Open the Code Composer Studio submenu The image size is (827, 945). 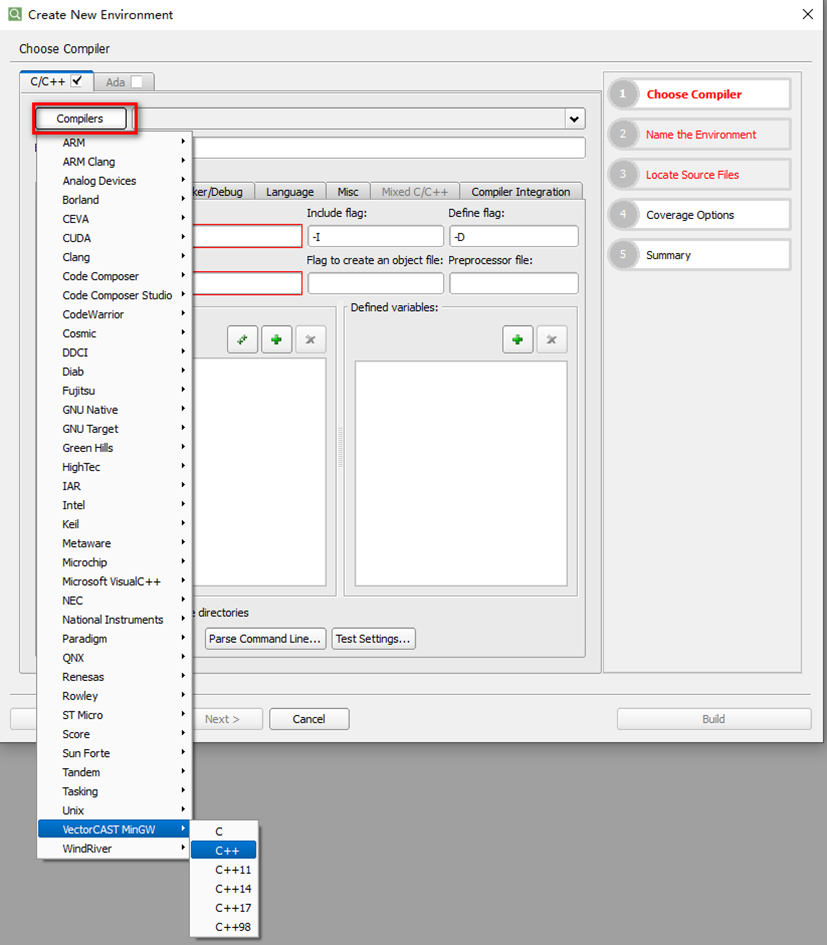point(115,295)
